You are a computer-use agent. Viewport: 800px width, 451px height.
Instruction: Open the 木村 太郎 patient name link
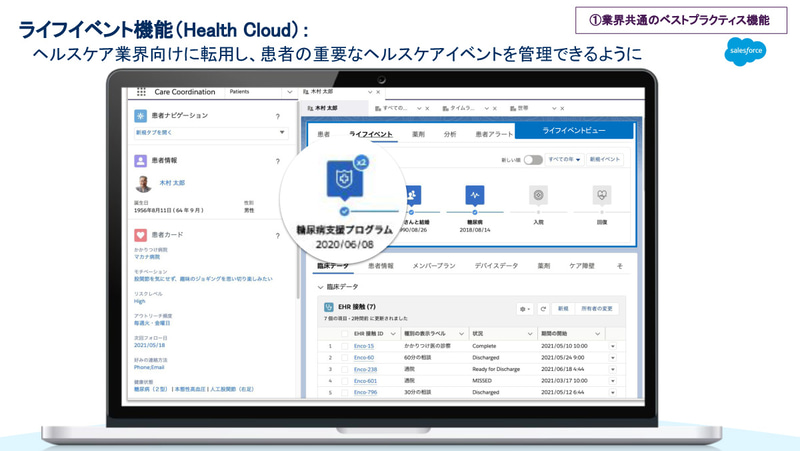click(x=172, y=183)
